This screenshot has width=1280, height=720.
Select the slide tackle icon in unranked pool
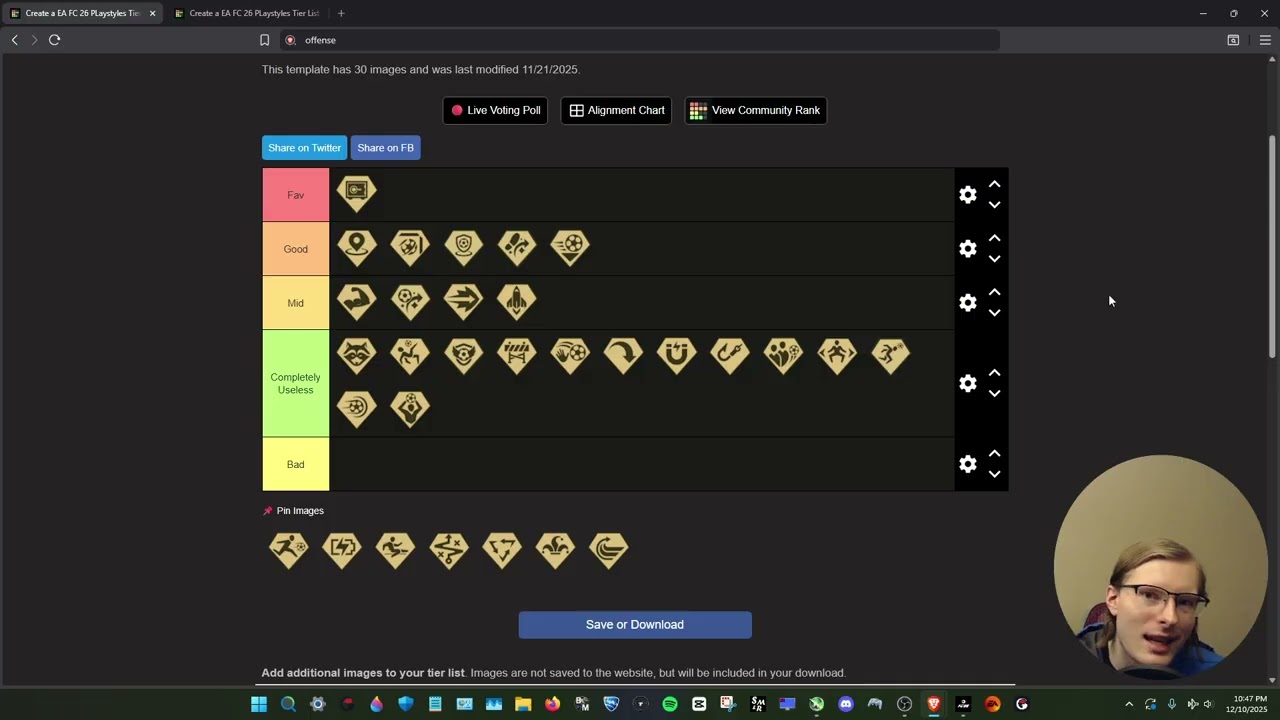click(x=395, y=549)
